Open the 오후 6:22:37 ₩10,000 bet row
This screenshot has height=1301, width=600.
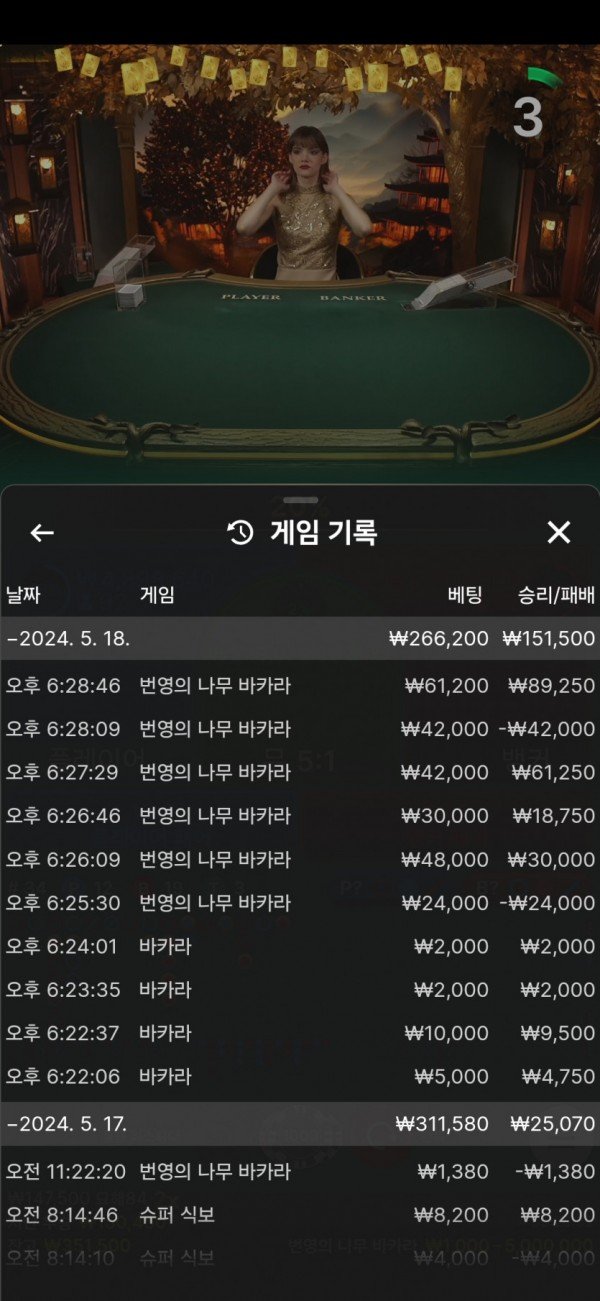pos(300,1033)
